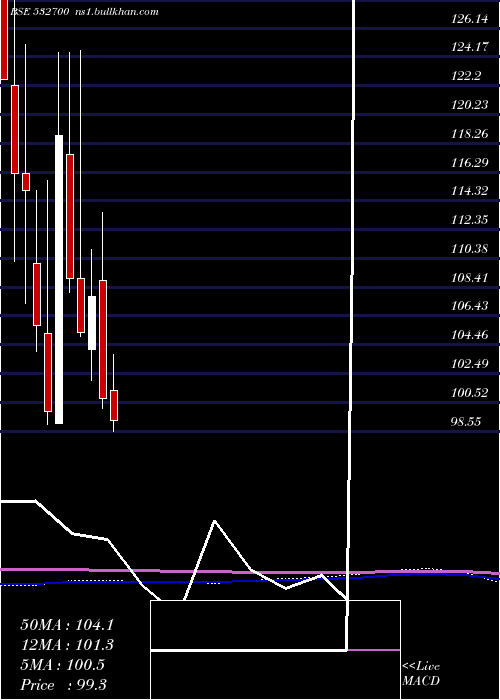Click the price label 102.49
Image resolution: width=500 pixels, height=700 pixels.
470,364
